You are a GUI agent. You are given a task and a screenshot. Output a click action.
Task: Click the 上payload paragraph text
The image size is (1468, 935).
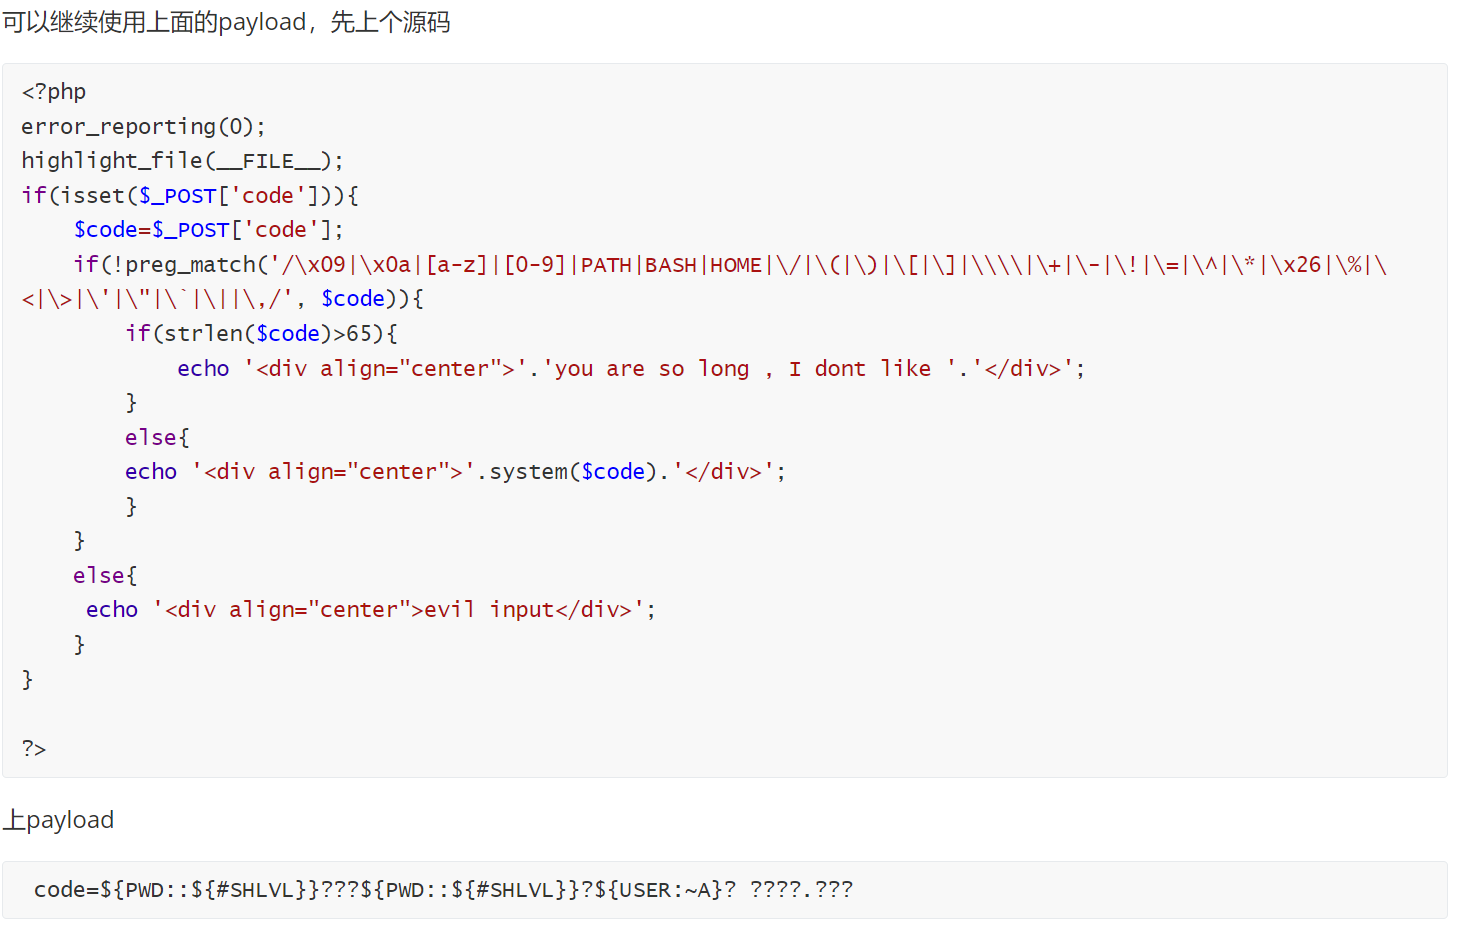(59, 821)
